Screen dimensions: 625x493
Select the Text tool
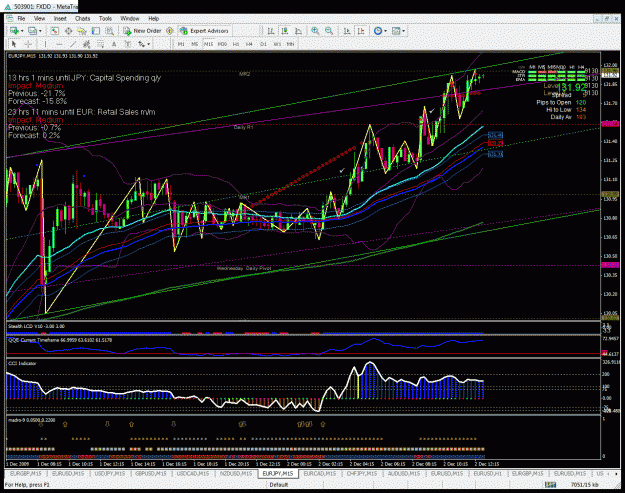[x=114, y=44]
